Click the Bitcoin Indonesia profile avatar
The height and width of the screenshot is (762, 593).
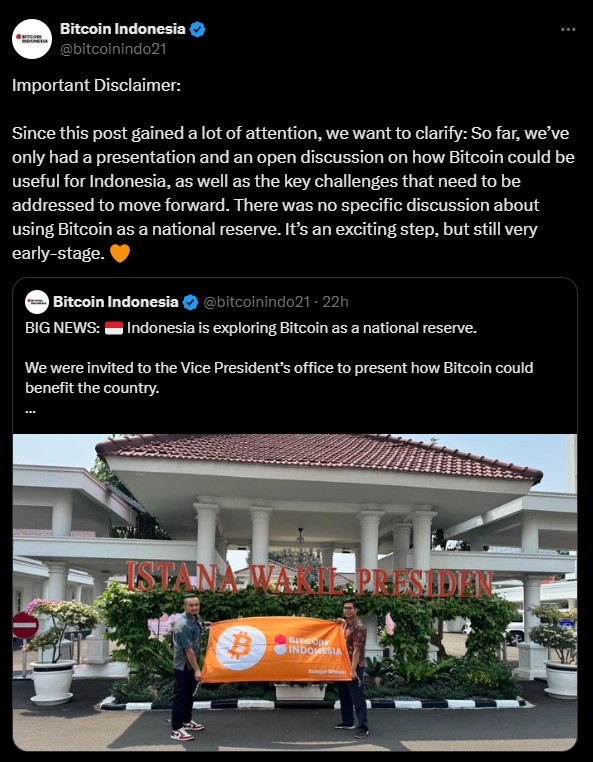point(32,39)
